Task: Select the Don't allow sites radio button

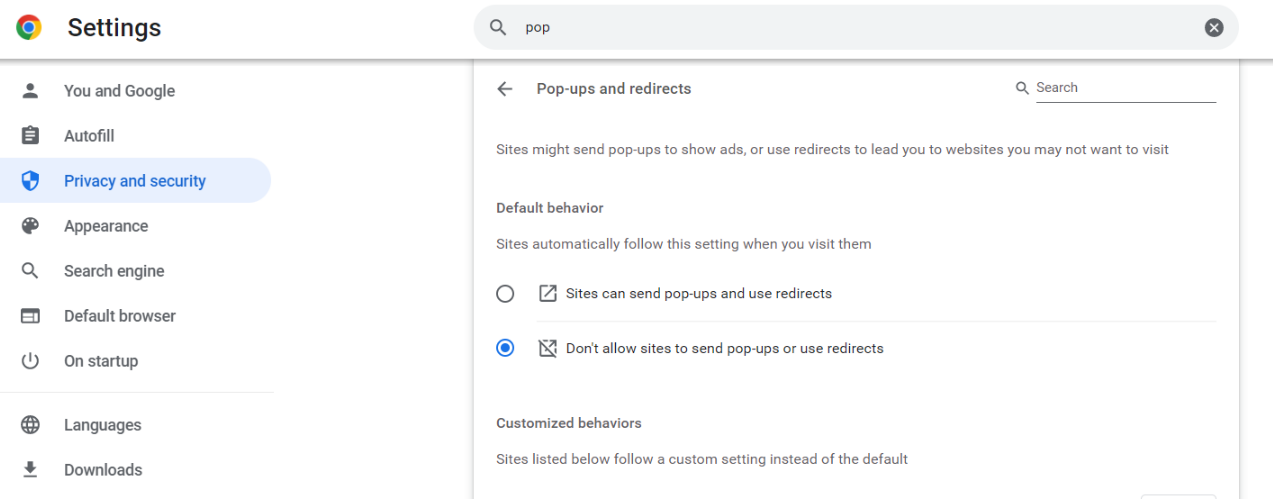Action: (x=505, y=349)
